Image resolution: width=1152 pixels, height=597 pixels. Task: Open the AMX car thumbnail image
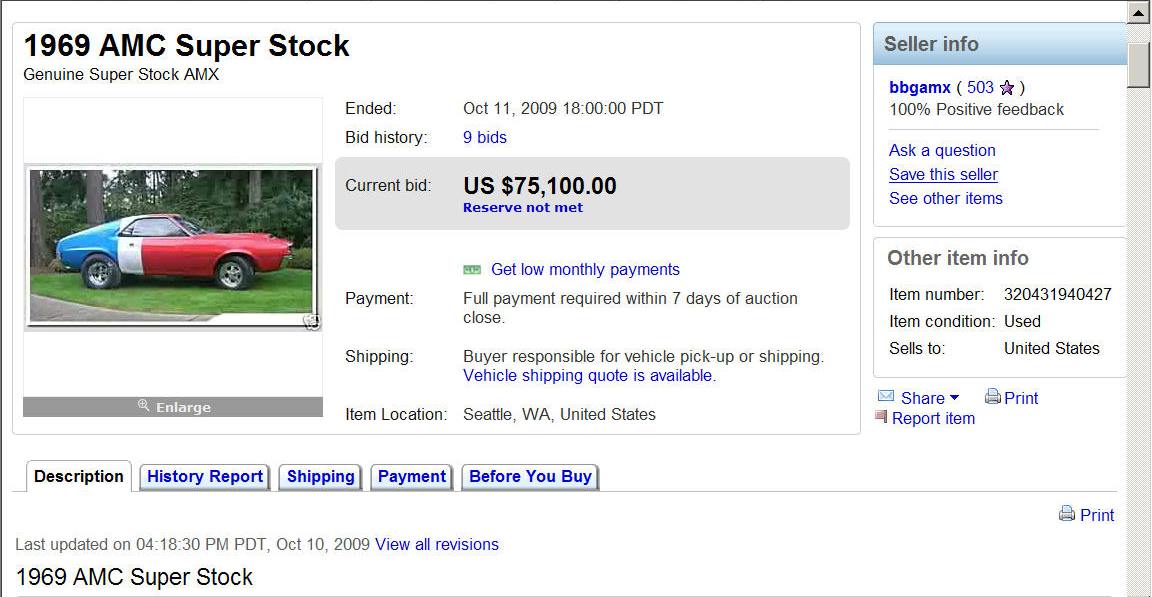tap(173, 246)
